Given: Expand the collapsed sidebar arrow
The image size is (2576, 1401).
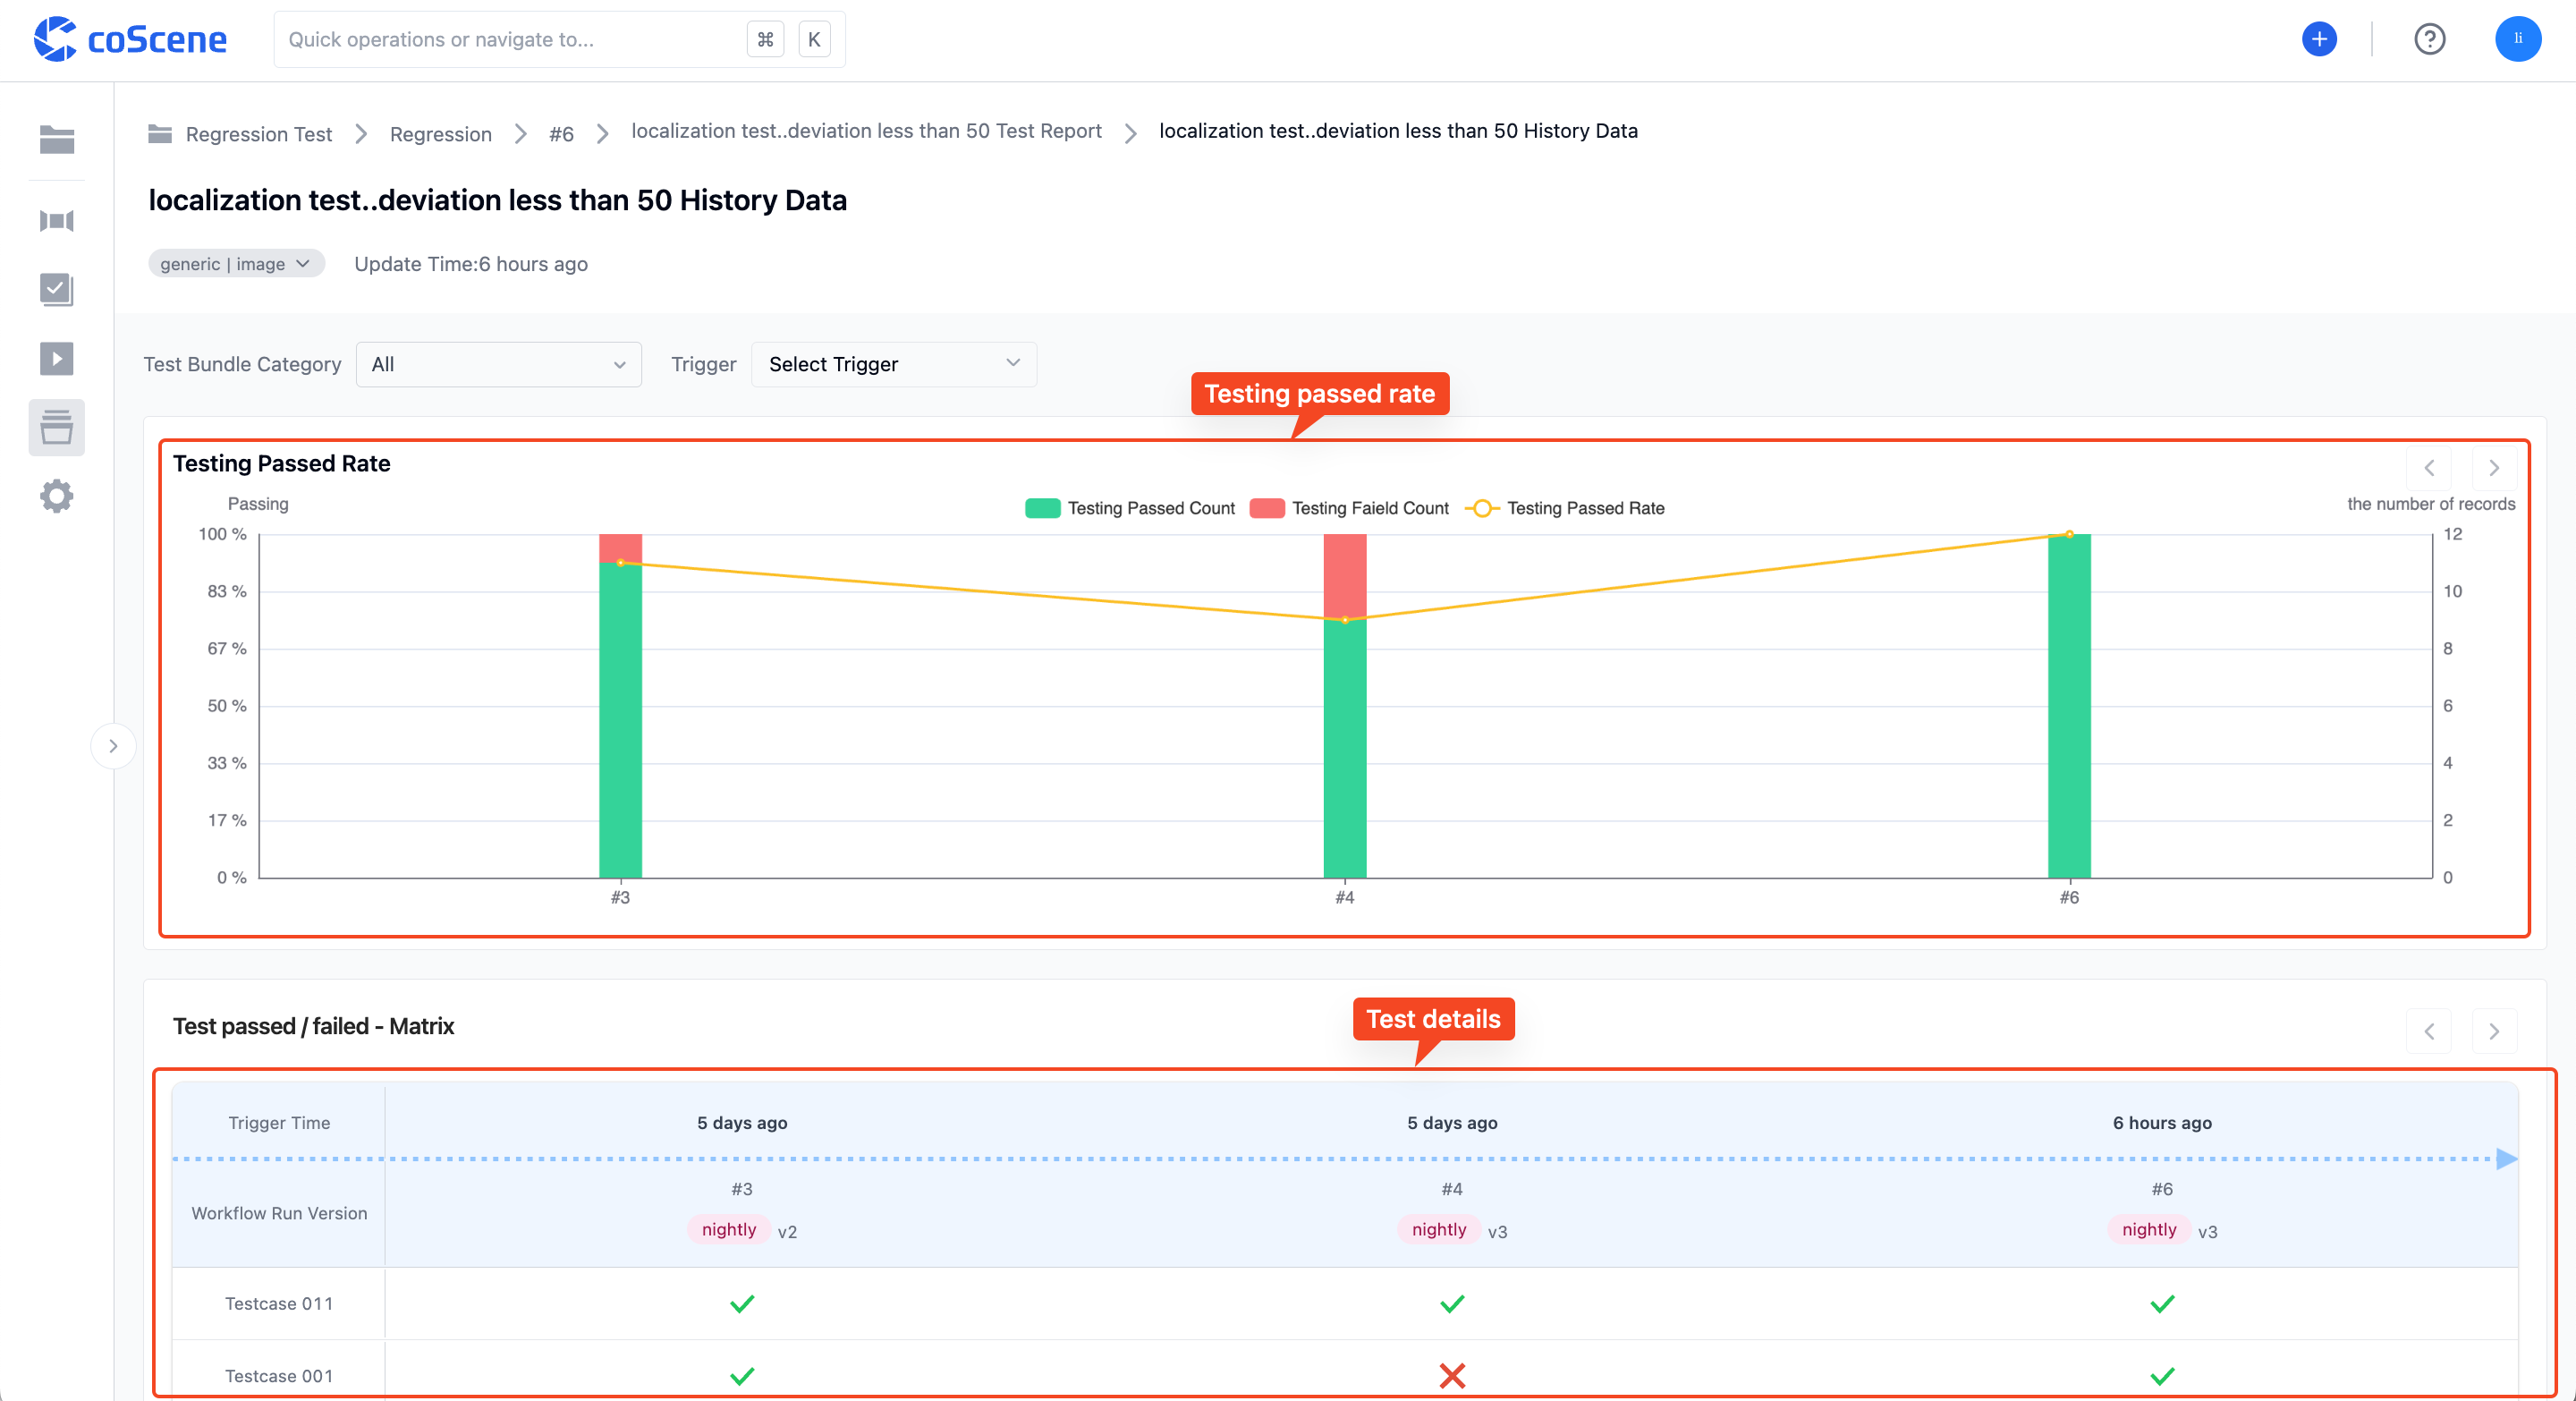Looking at the screenshot, I should pyautogui.click(x=113, y=746).
